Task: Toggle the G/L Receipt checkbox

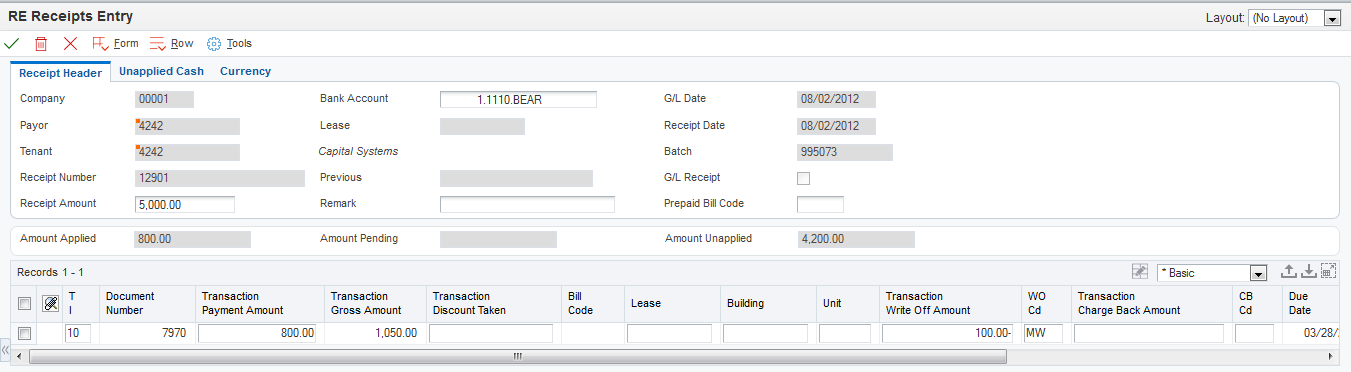Action: (x=803, y=179)
